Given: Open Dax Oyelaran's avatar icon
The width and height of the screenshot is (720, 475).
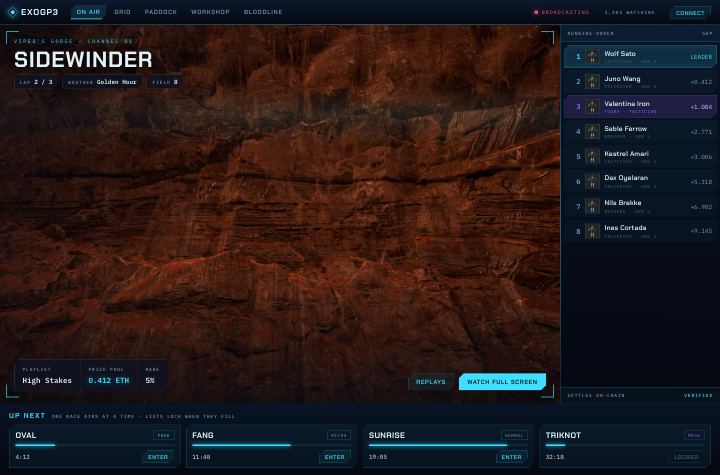Looking at the screenshot, I should (592, 181).
